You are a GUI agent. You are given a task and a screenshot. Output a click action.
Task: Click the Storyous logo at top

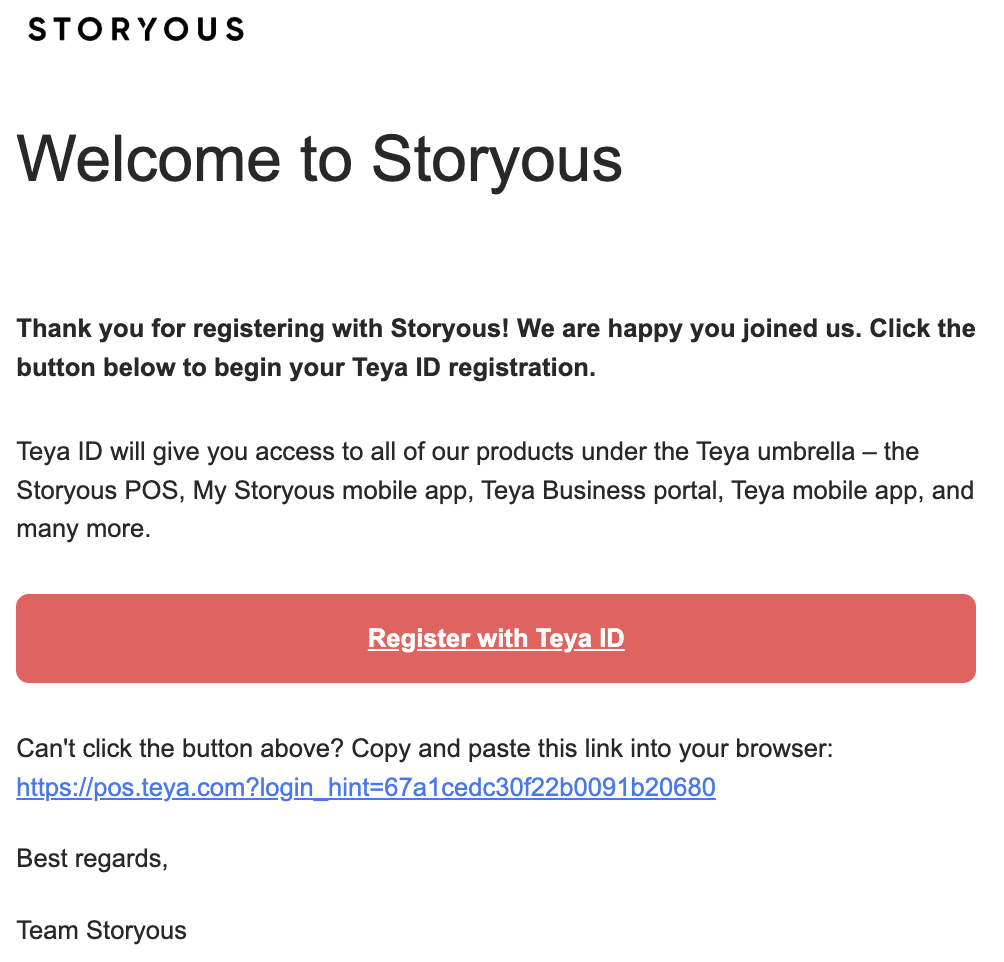136,29
